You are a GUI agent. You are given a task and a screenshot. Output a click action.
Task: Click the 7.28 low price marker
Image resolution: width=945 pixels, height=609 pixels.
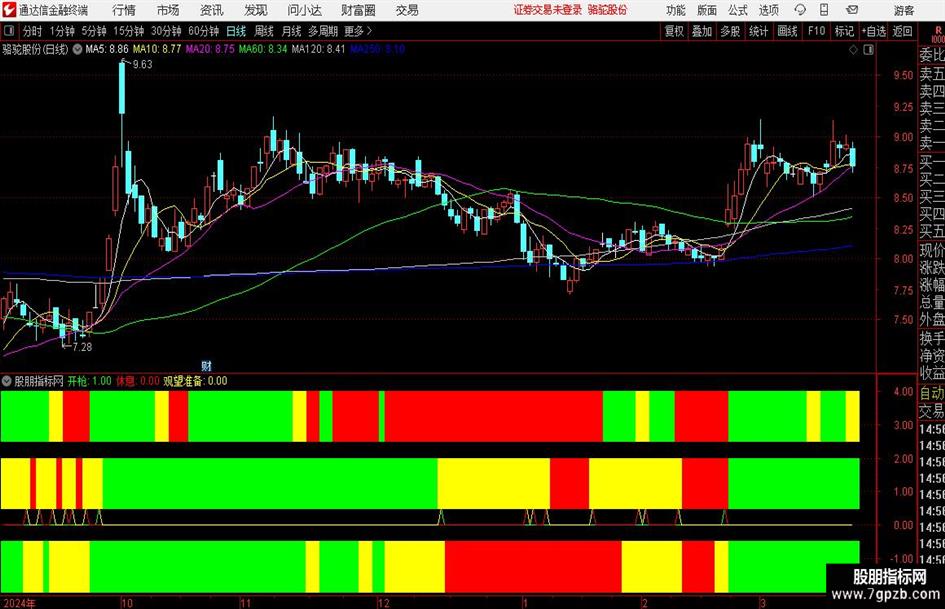(x=82, y=347)
